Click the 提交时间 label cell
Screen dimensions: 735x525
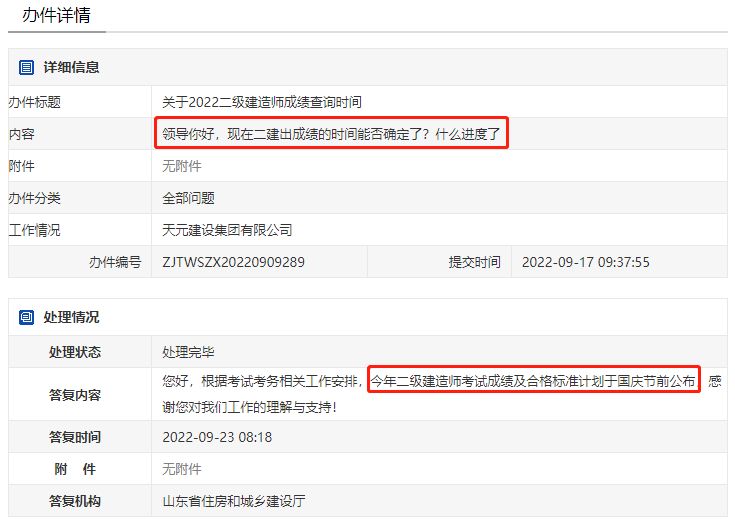[x=474, y=262]
